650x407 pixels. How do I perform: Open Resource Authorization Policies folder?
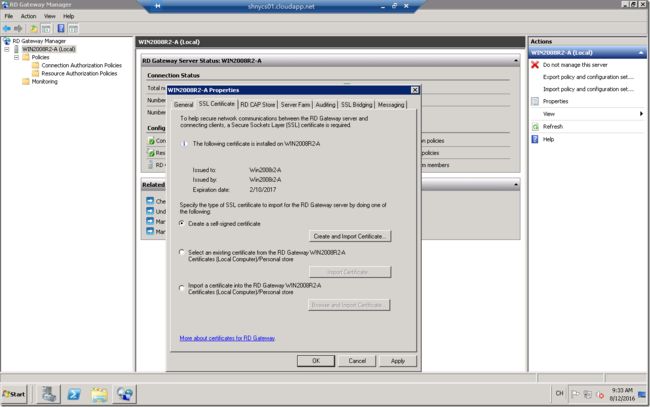pyautogui.click(x=79, y=73)
